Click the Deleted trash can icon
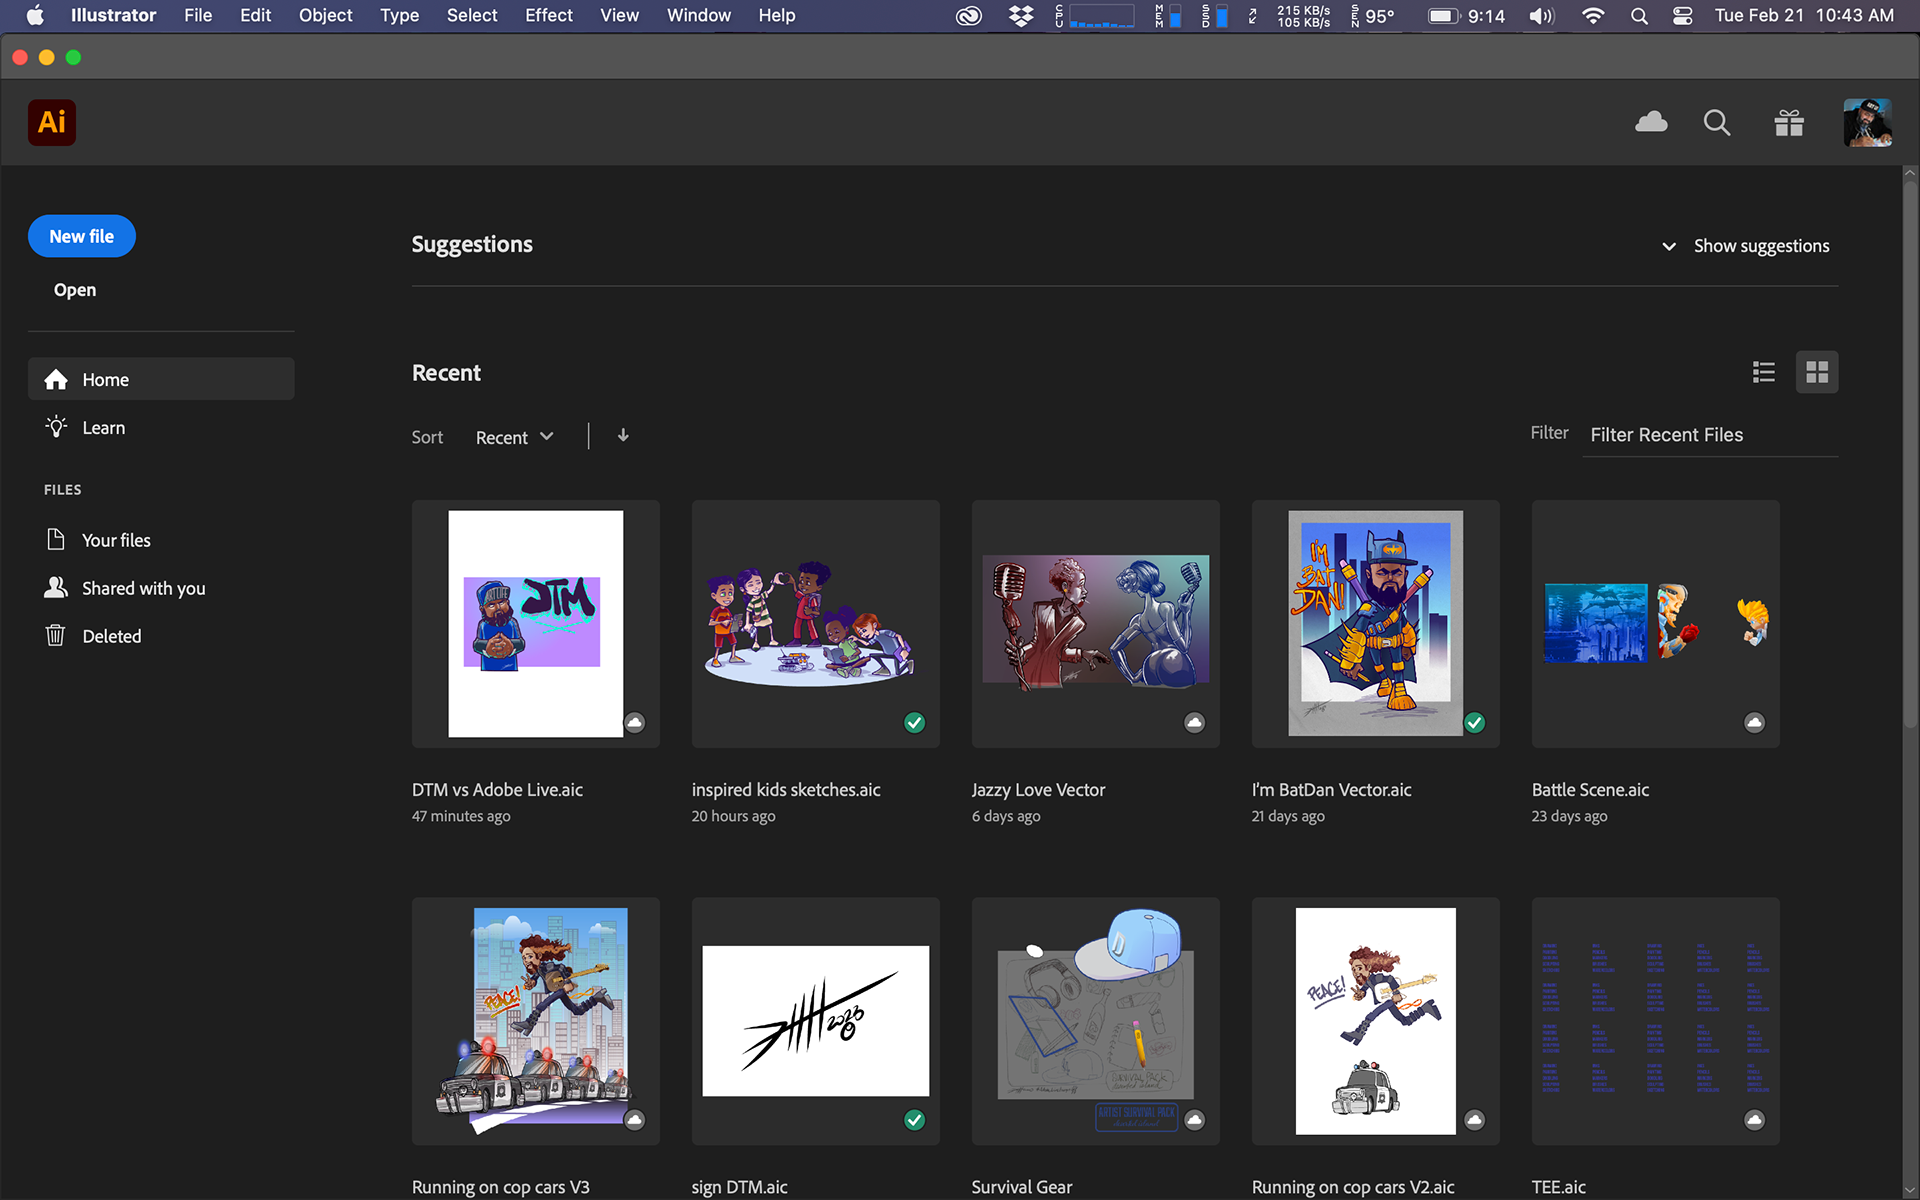Image resolution: width=1920 pixels, height=1200 pixels. pos(56,635)
